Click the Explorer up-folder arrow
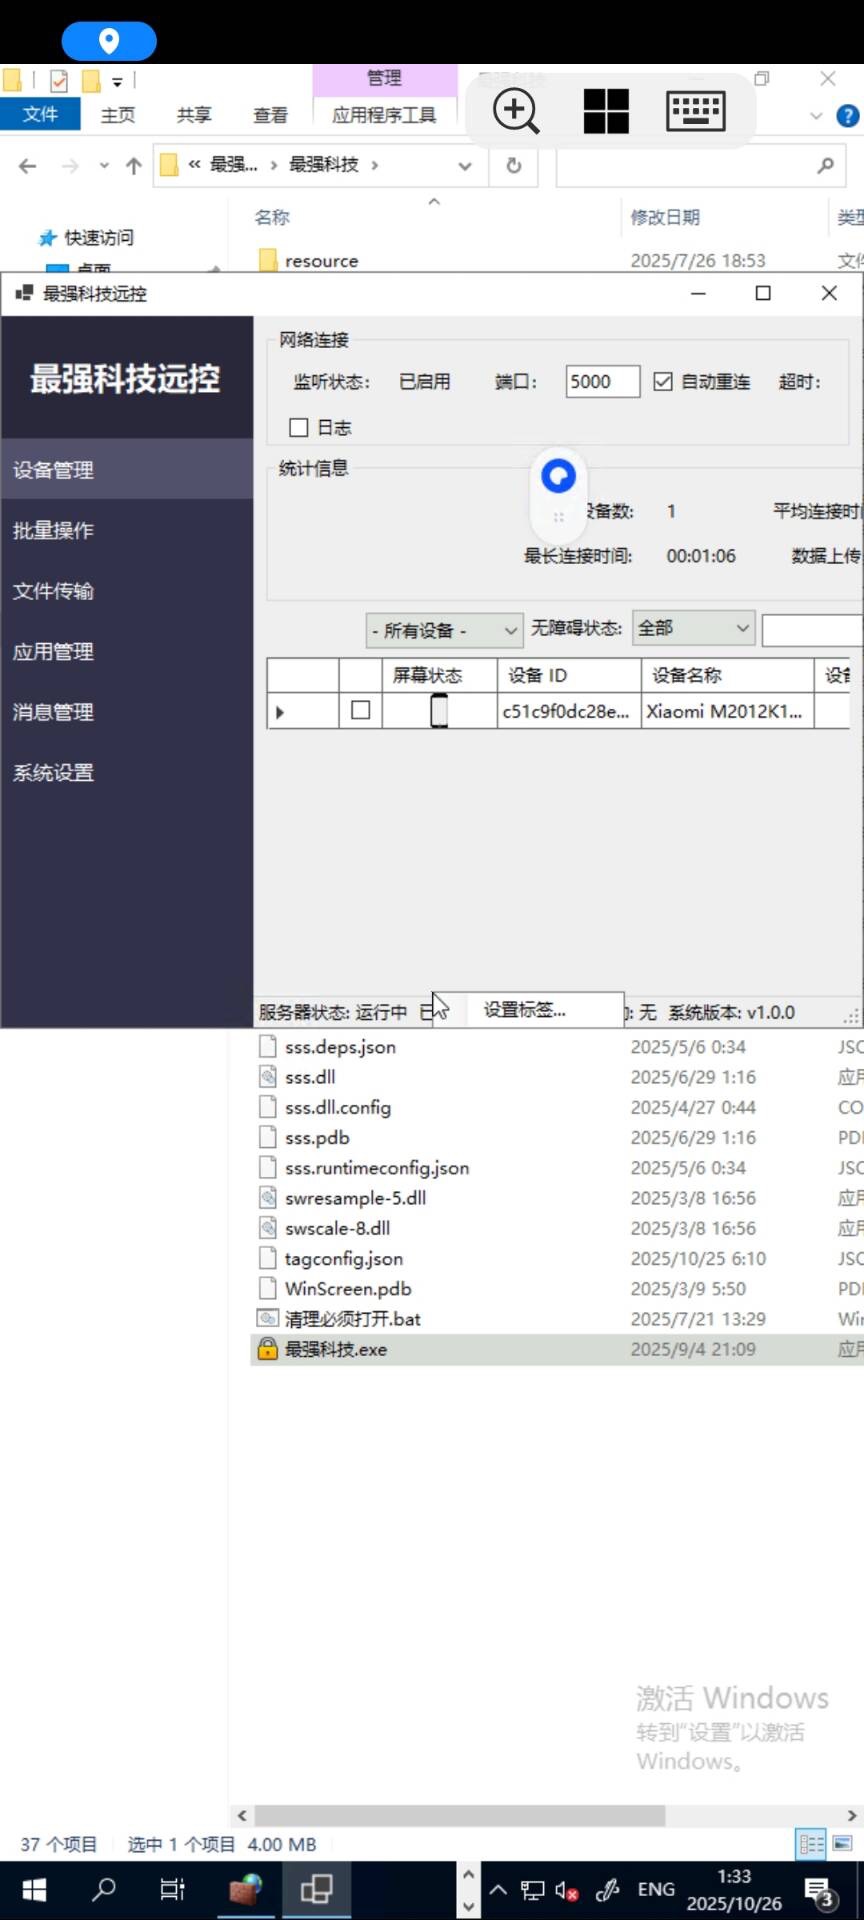The height and width of the screenshot is (1920, 864). point(133,166)
